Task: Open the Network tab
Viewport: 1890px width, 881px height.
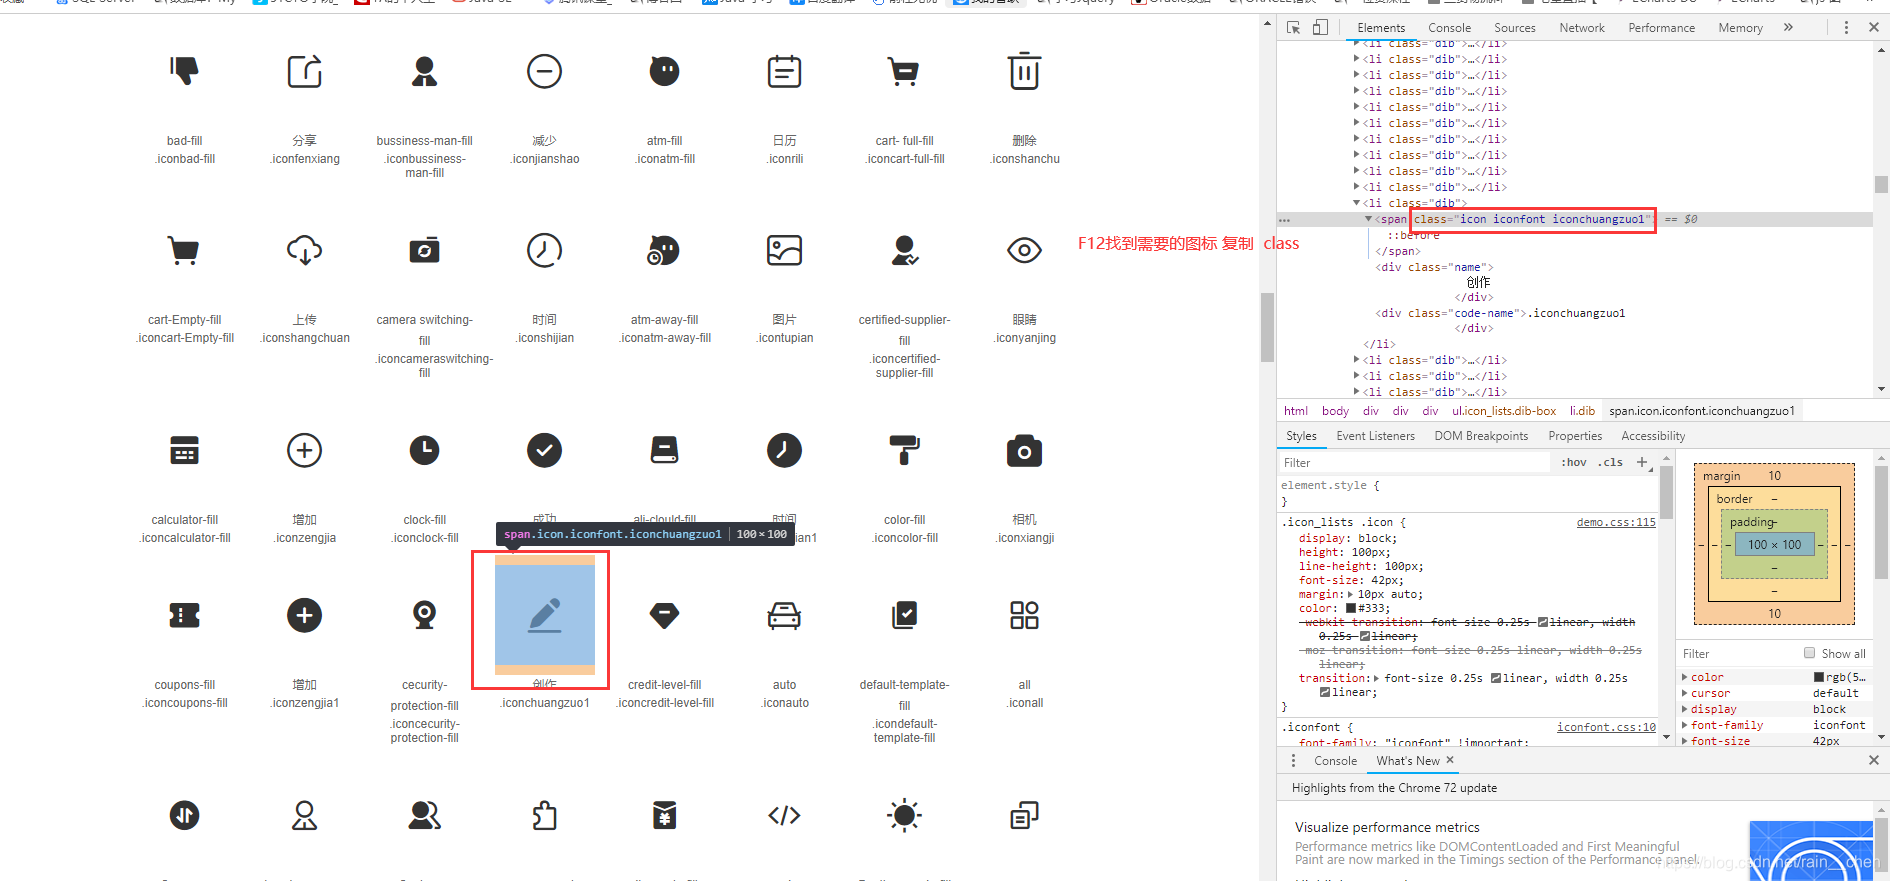Action: [x=1581, y=28]
